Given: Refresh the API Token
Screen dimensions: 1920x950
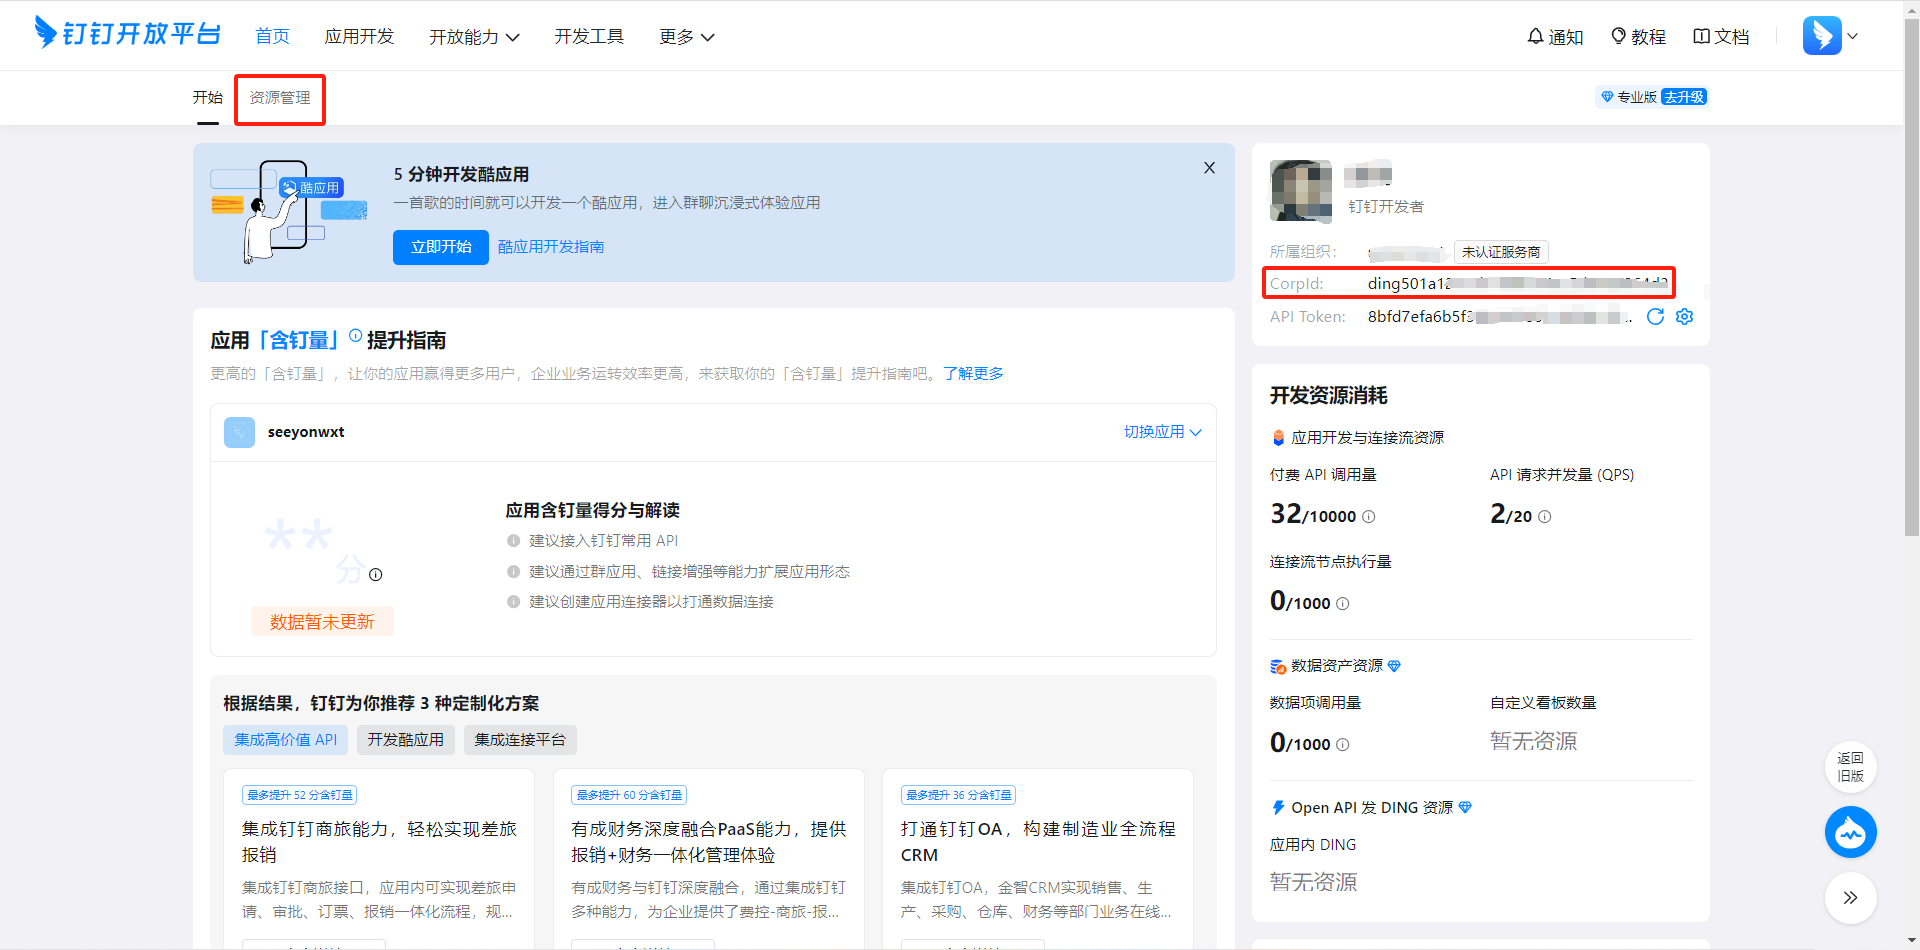Looking at the screenshot, I should [1655, 317].
